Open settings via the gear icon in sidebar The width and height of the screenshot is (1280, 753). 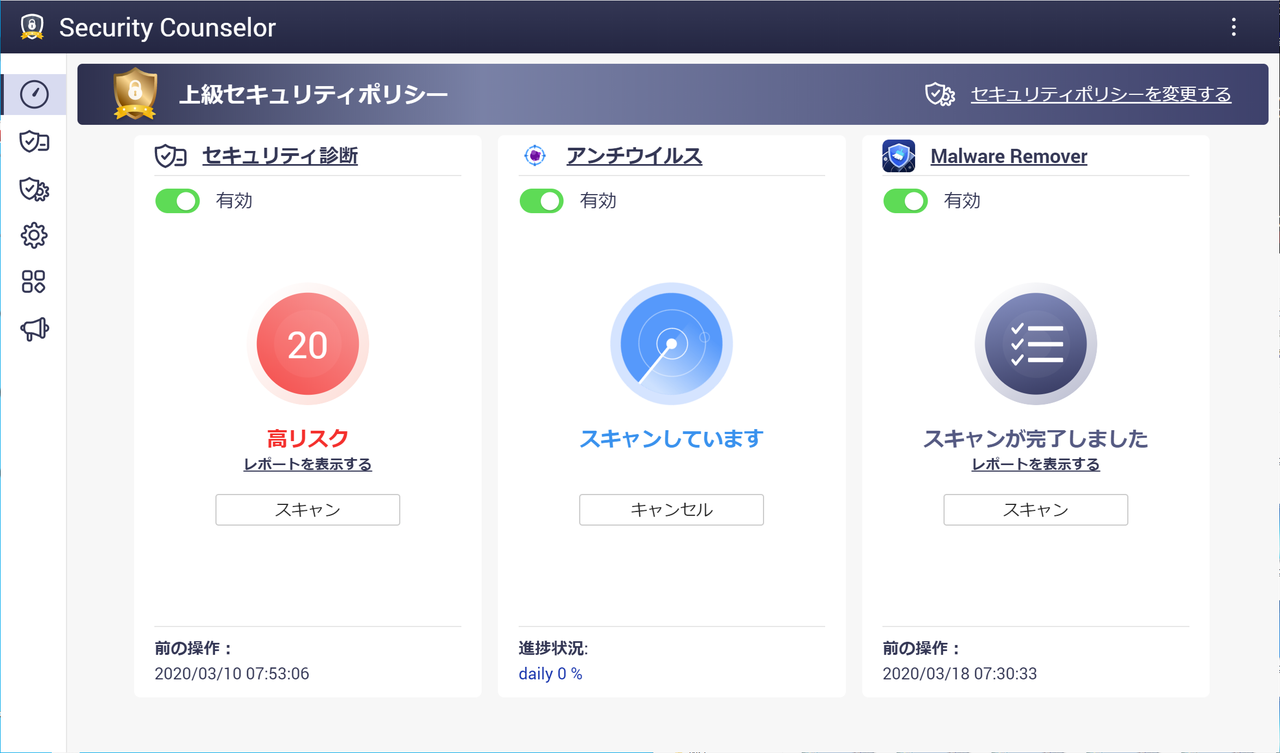pyautogui.click(x=33, y=235)
